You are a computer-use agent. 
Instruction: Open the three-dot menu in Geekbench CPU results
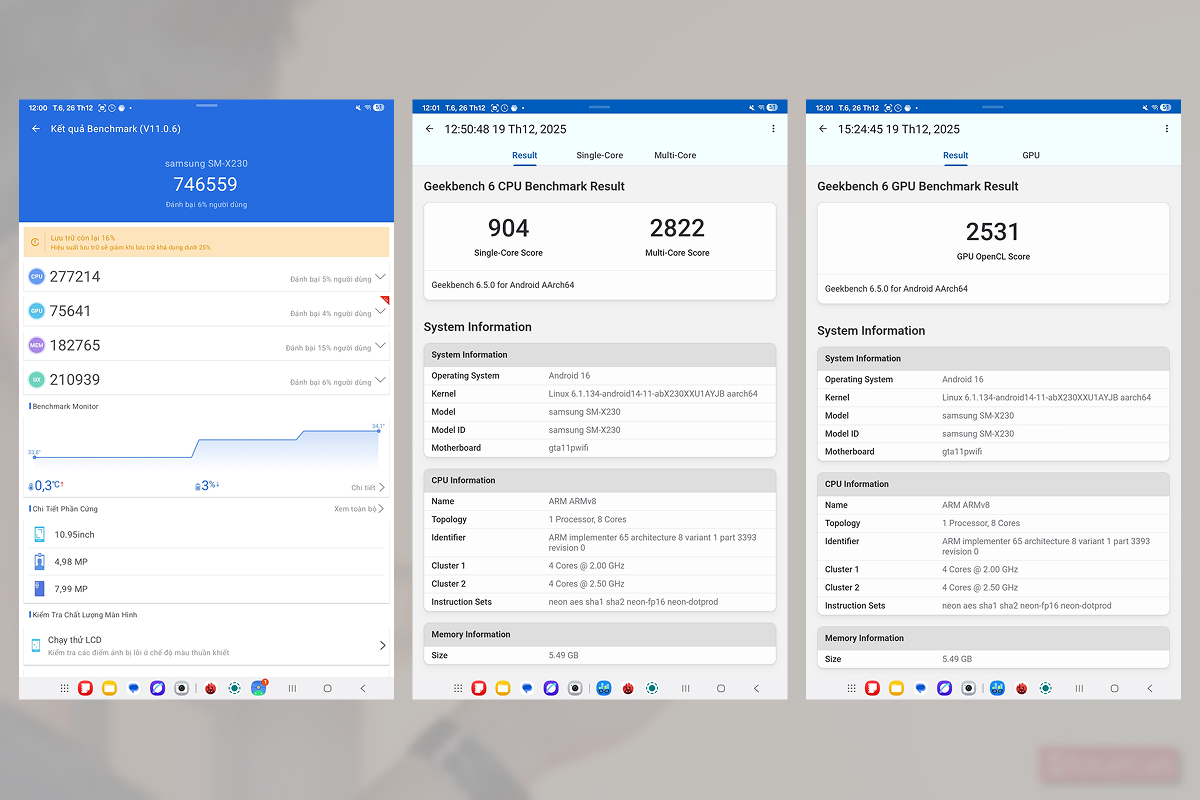click(x=773, y=129)
